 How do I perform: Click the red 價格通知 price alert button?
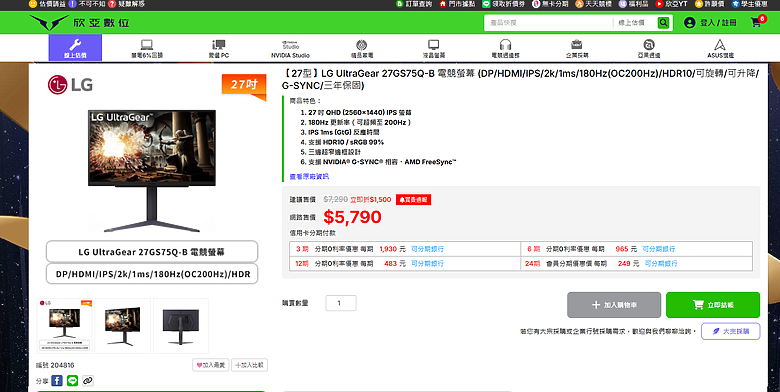coord(413,199)
